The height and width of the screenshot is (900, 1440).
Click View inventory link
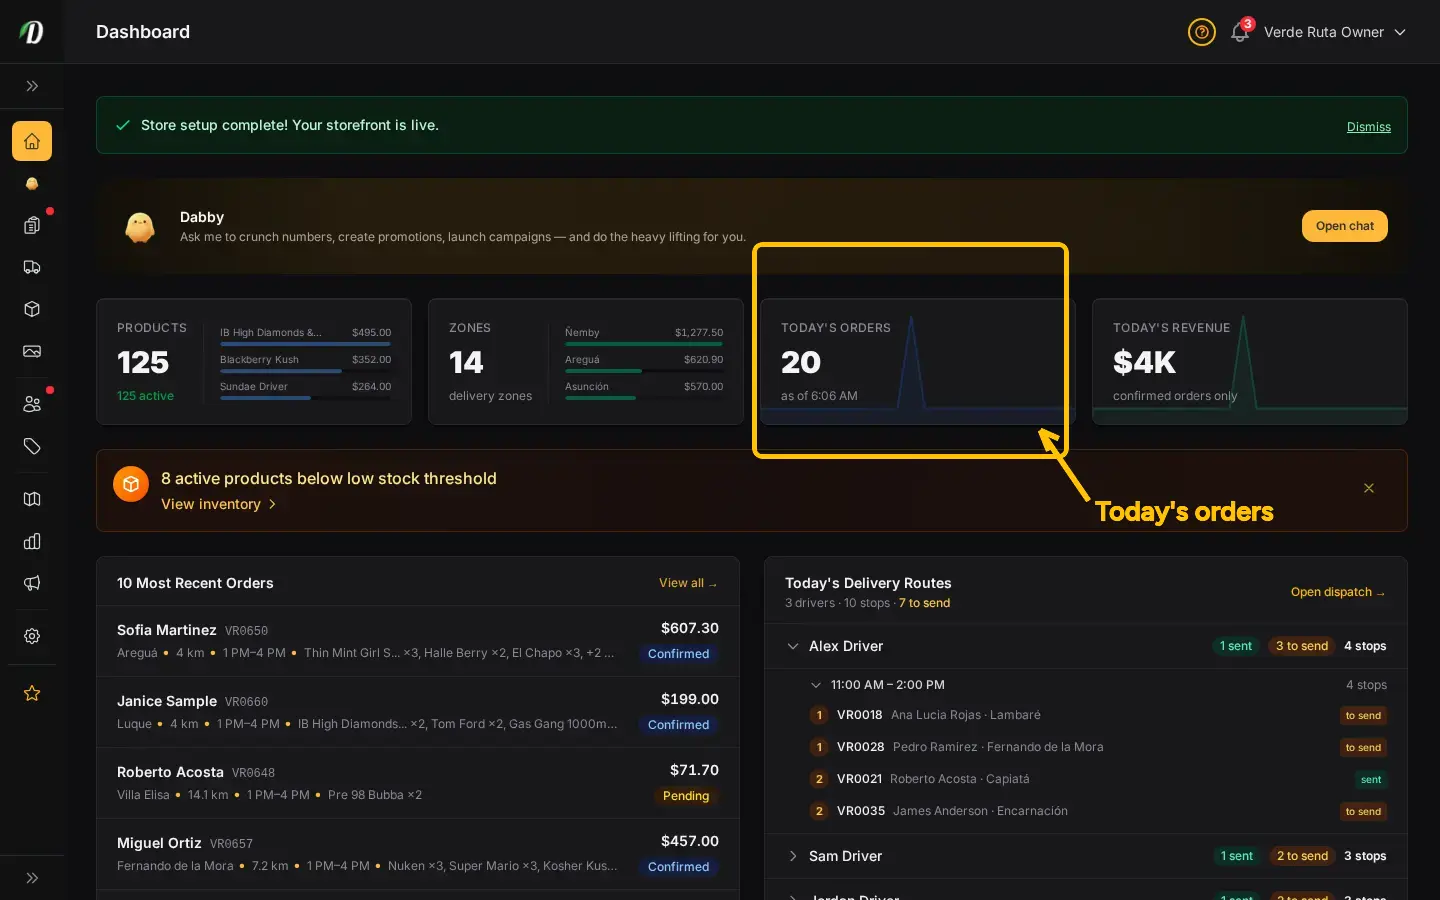coord(219,504)
